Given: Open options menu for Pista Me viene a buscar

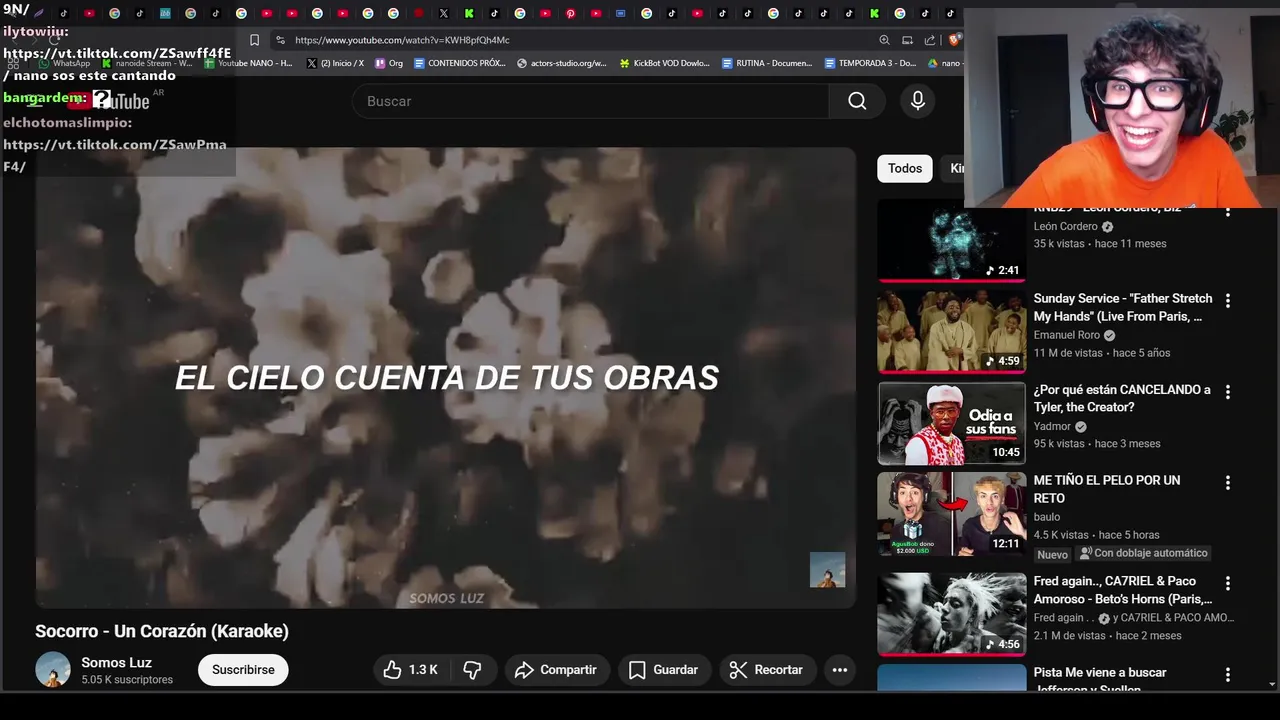Looking at the screenshot, I should click(x=1227, y=675).
